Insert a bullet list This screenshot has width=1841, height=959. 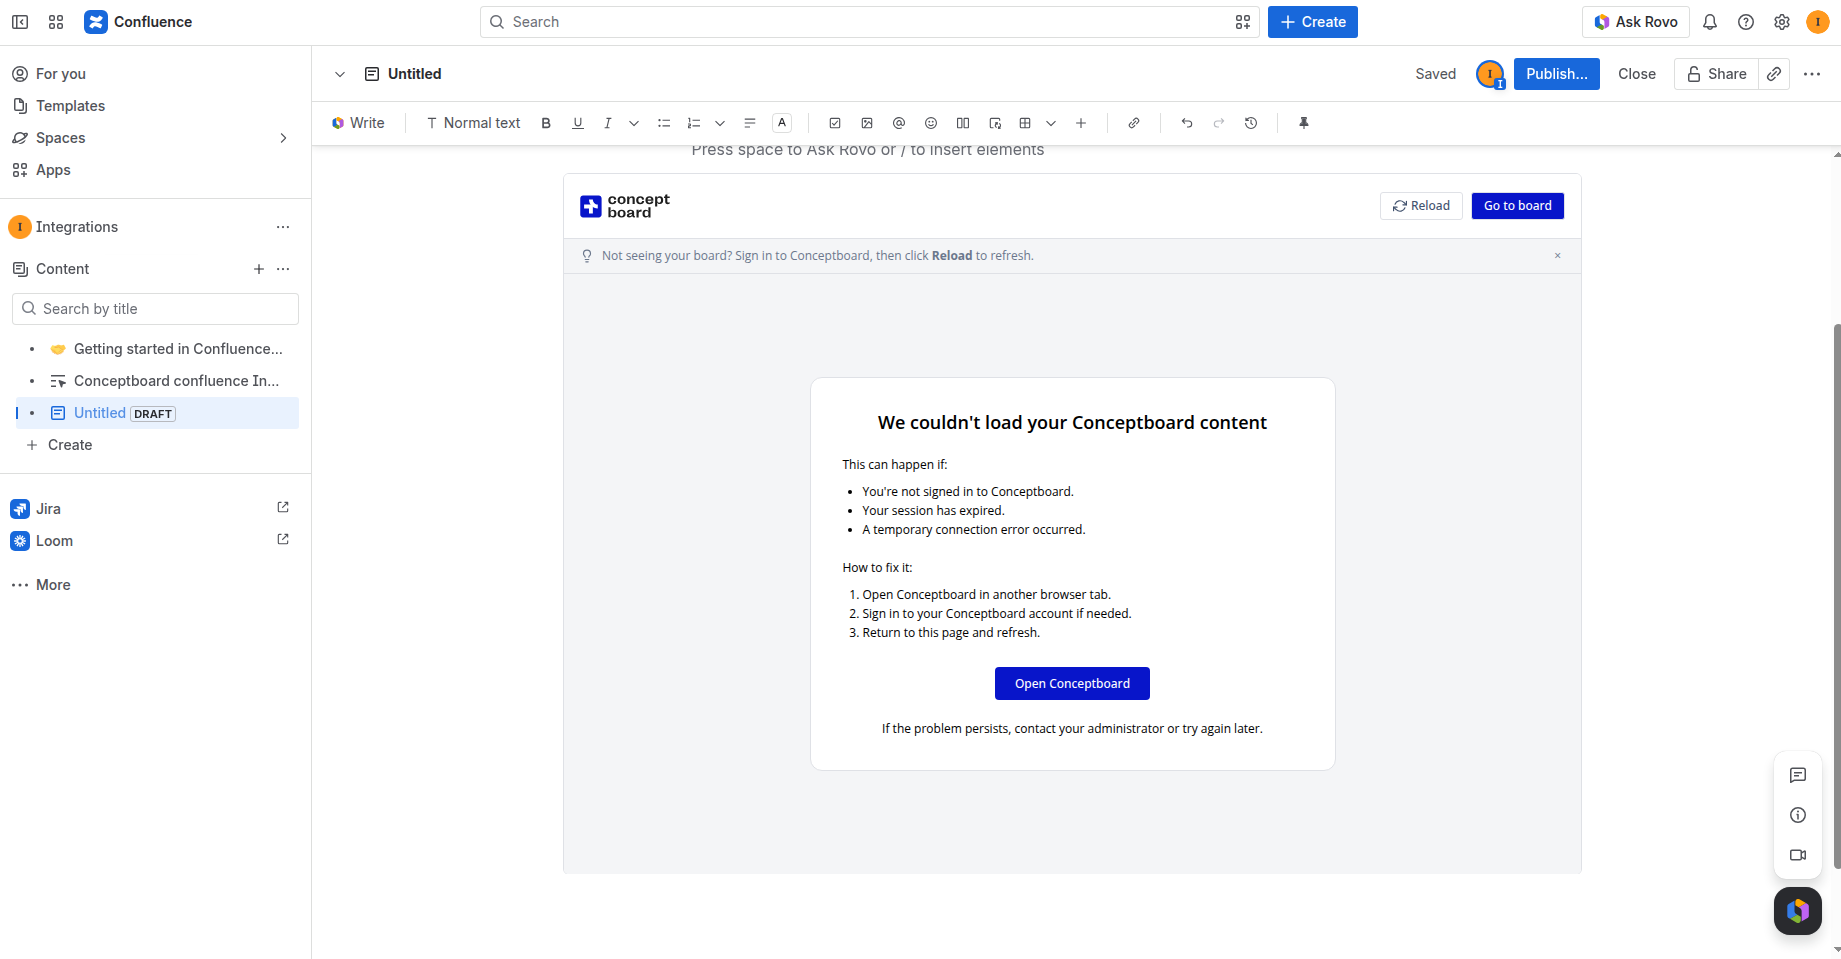tap(664, 123)
